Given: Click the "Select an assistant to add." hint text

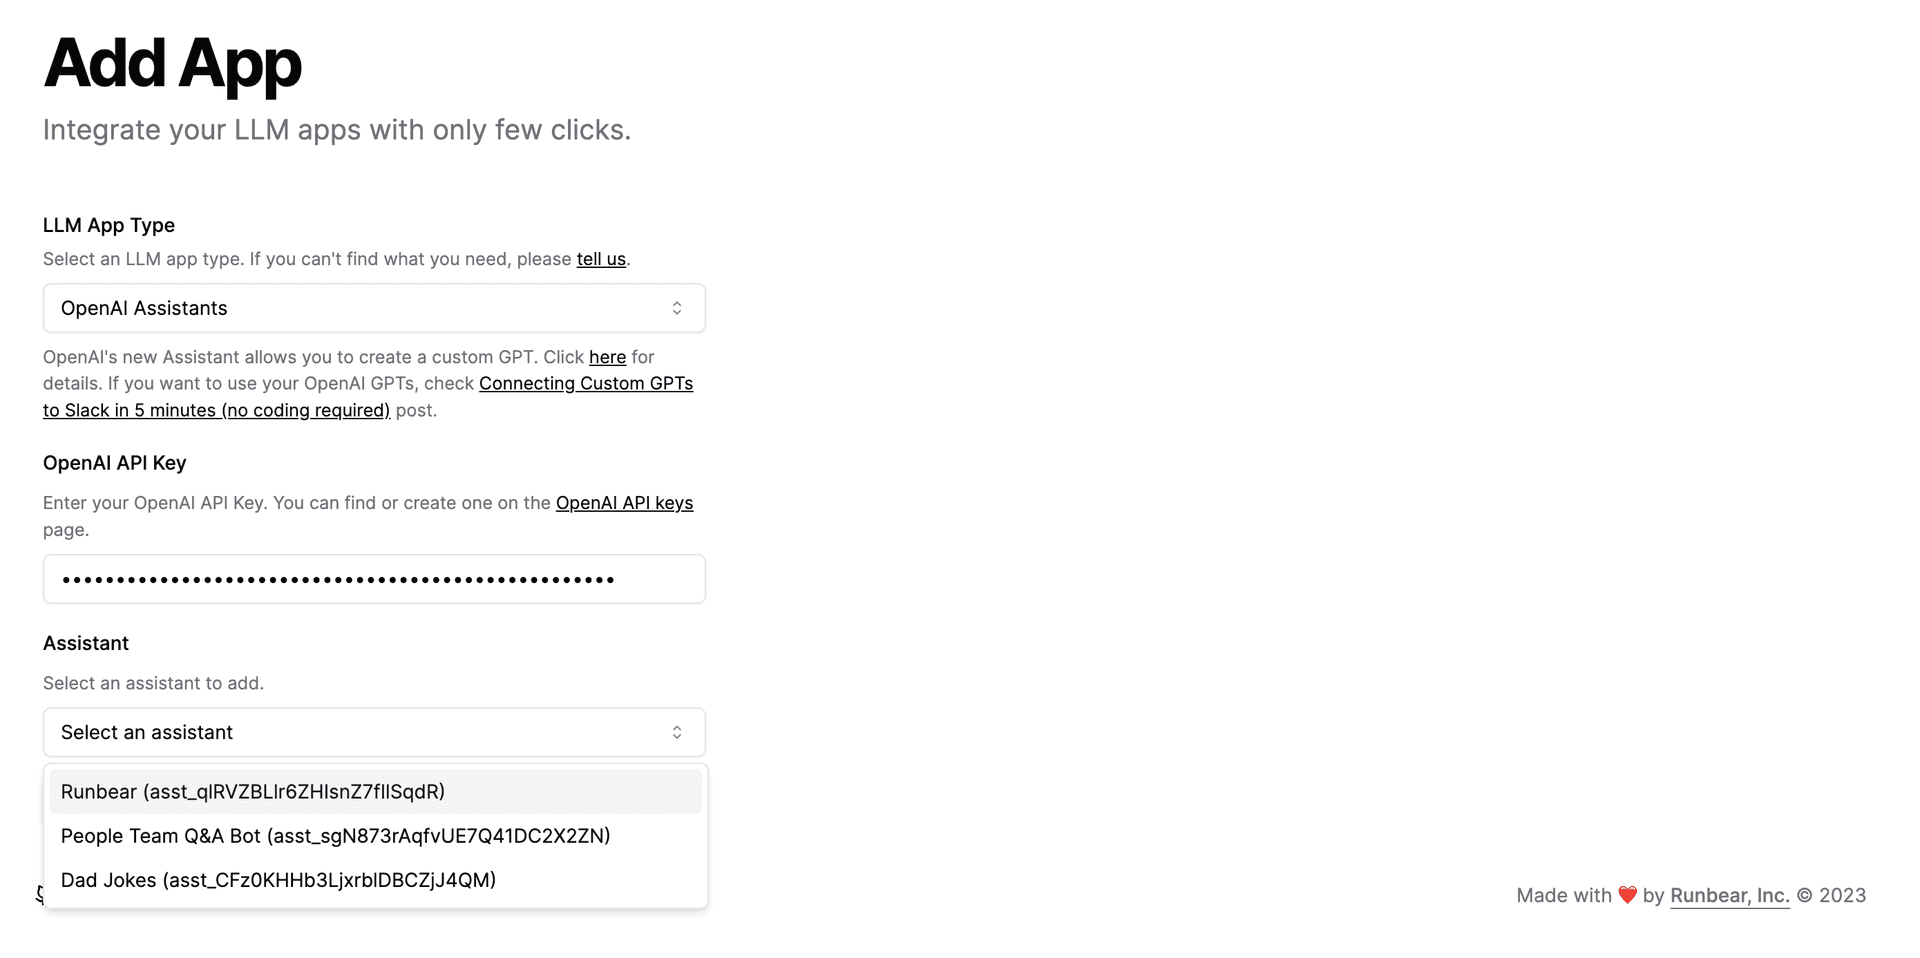Looking at the screenshot, I should [153, 683].
